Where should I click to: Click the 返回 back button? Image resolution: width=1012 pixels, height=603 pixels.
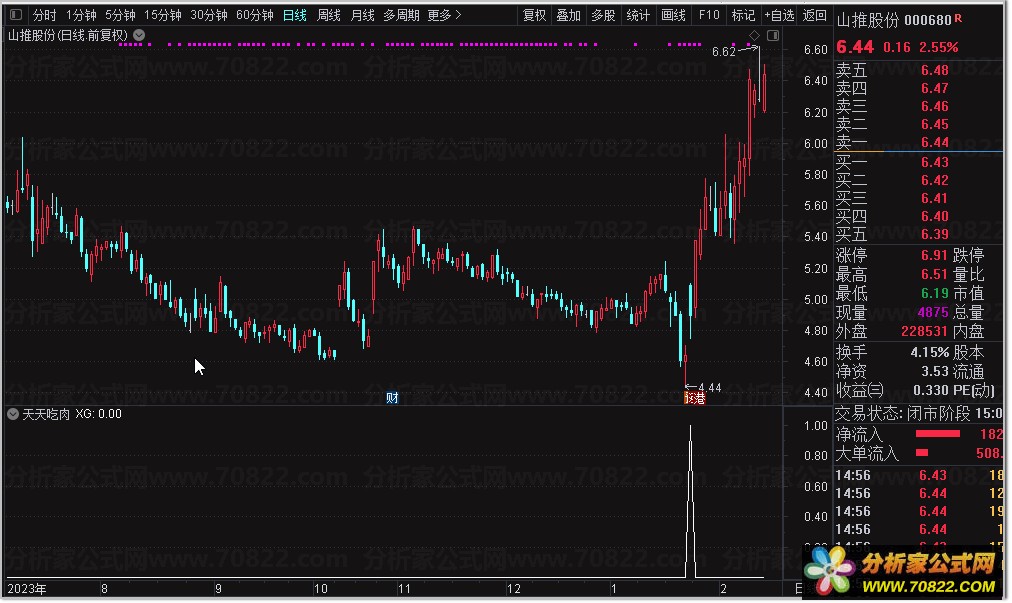tap(814, 15)
